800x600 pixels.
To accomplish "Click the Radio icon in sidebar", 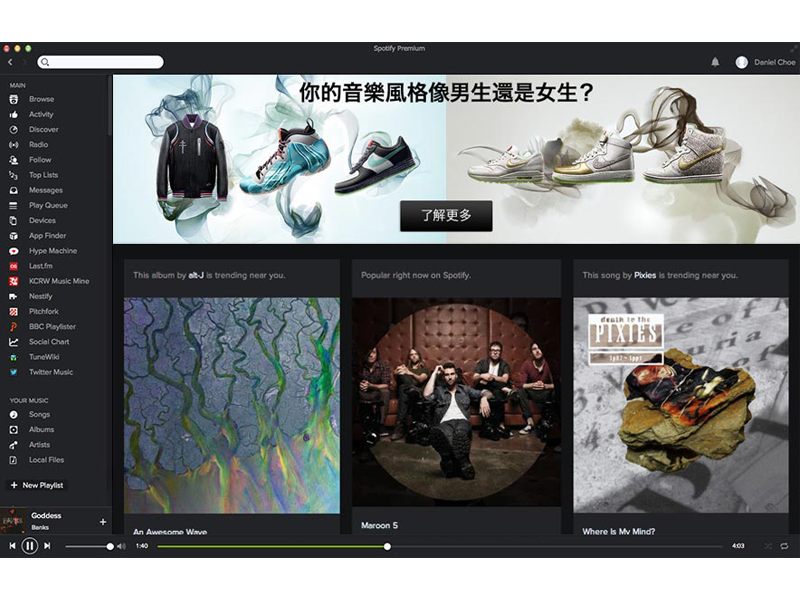I will click(x=14, y=145).
